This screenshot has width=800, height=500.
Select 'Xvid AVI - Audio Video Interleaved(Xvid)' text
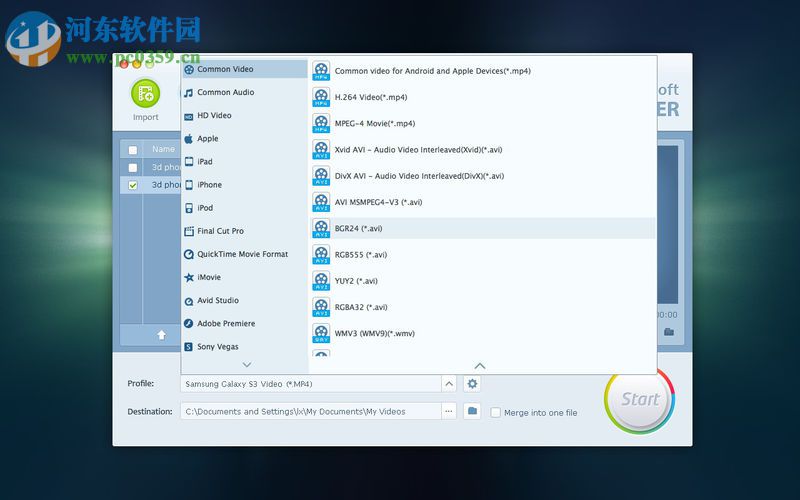pyautogui.click(x=418, y=149)
